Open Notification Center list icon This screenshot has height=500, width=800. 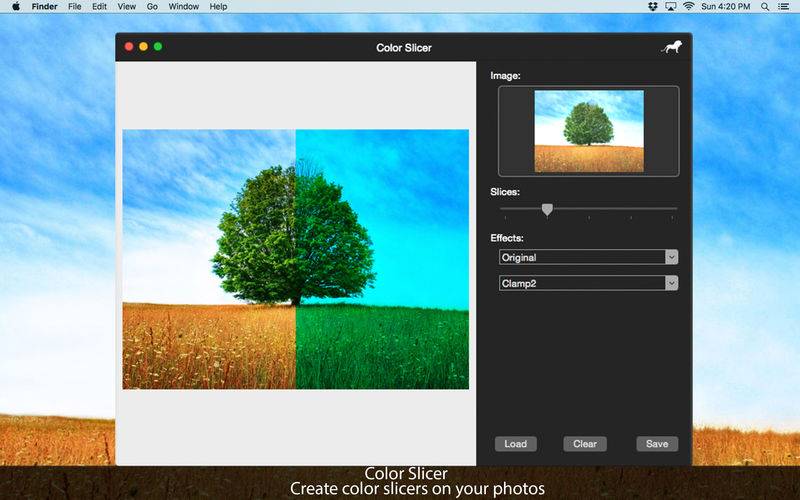pyautogui.click(x=784, y=7)
